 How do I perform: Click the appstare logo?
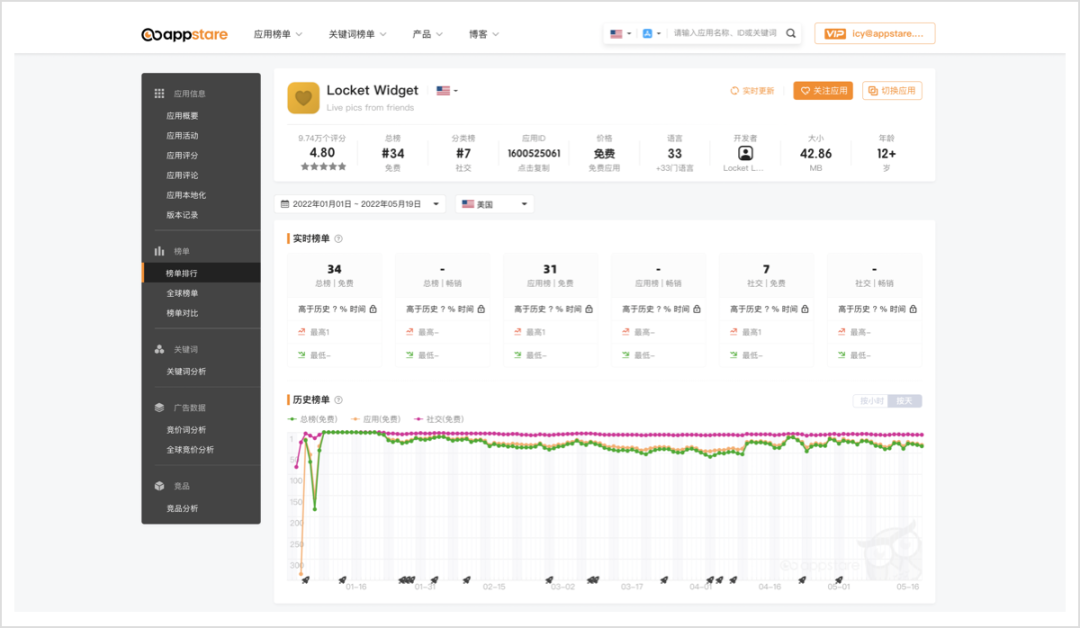tap(185, 34)
